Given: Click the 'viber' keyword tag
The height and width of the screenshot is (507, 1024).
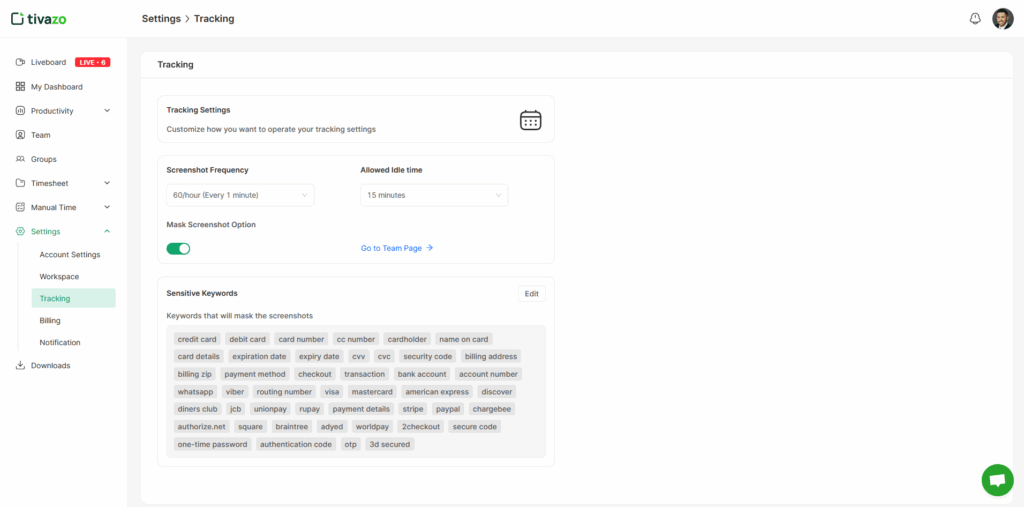Looking at the screenshot, I should tap(235, 392).
